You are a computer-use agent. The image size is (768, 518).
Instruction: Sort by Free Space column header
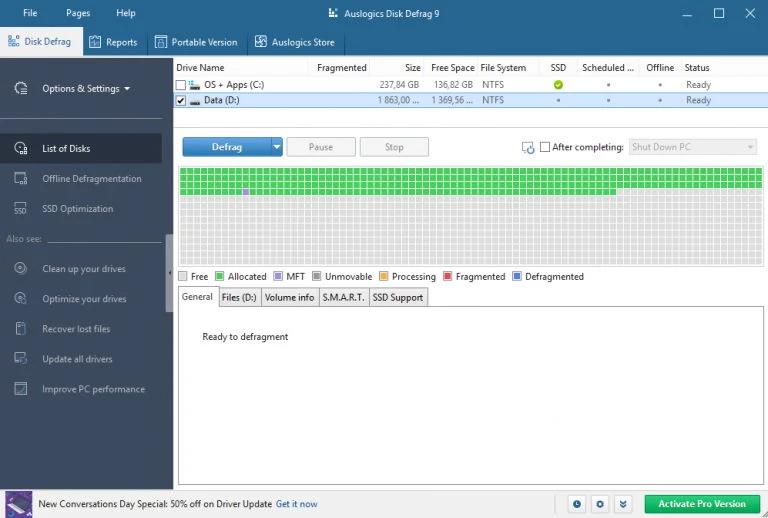453,68
